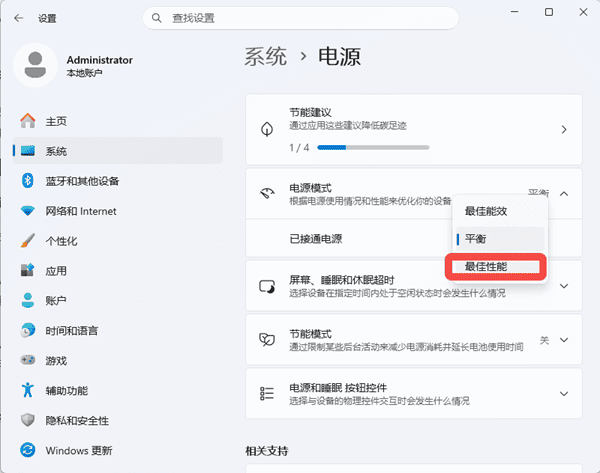Click the 应用 apps icon
The height and width of the screenshot is (473, 600).
(x=28, y=270)
